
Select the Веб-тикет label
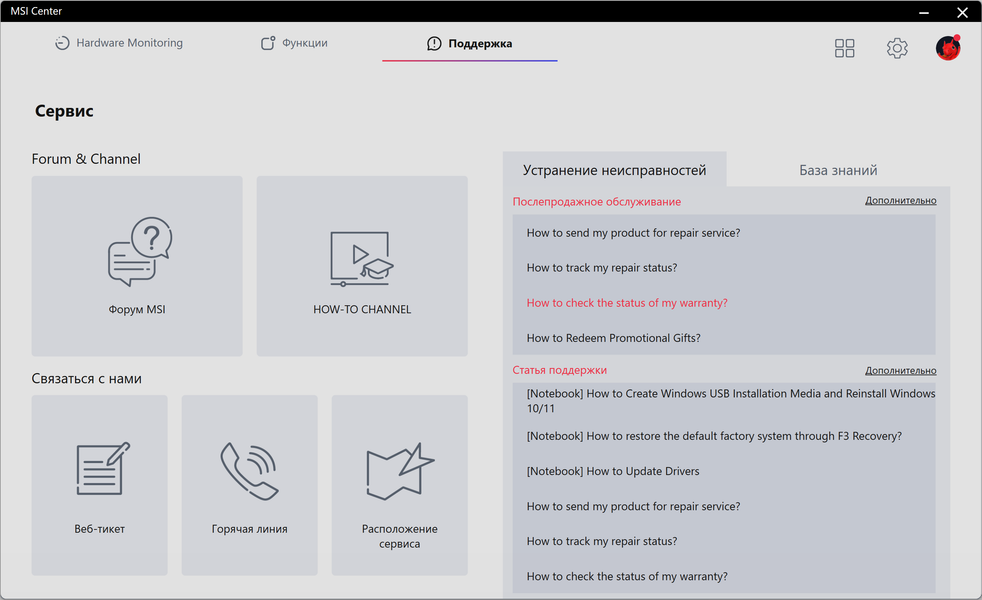pos(100,529)
